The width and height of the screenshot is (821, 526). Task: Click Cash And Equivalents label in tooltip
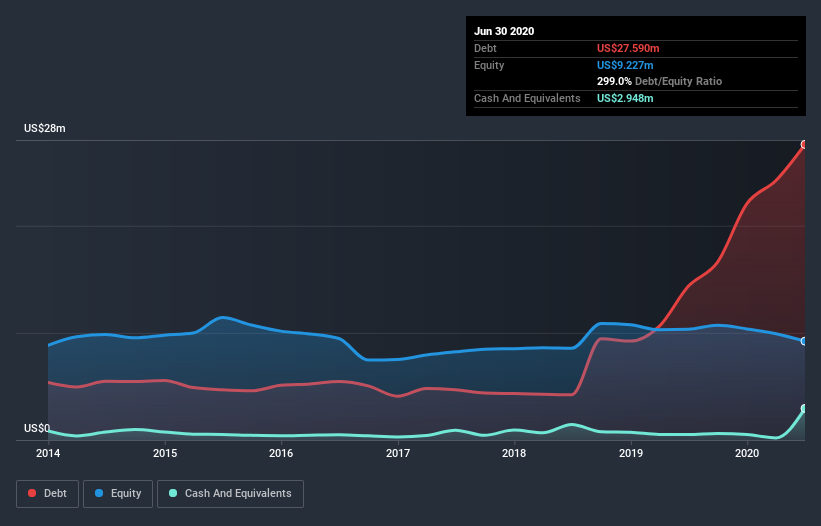pos(527,98)
